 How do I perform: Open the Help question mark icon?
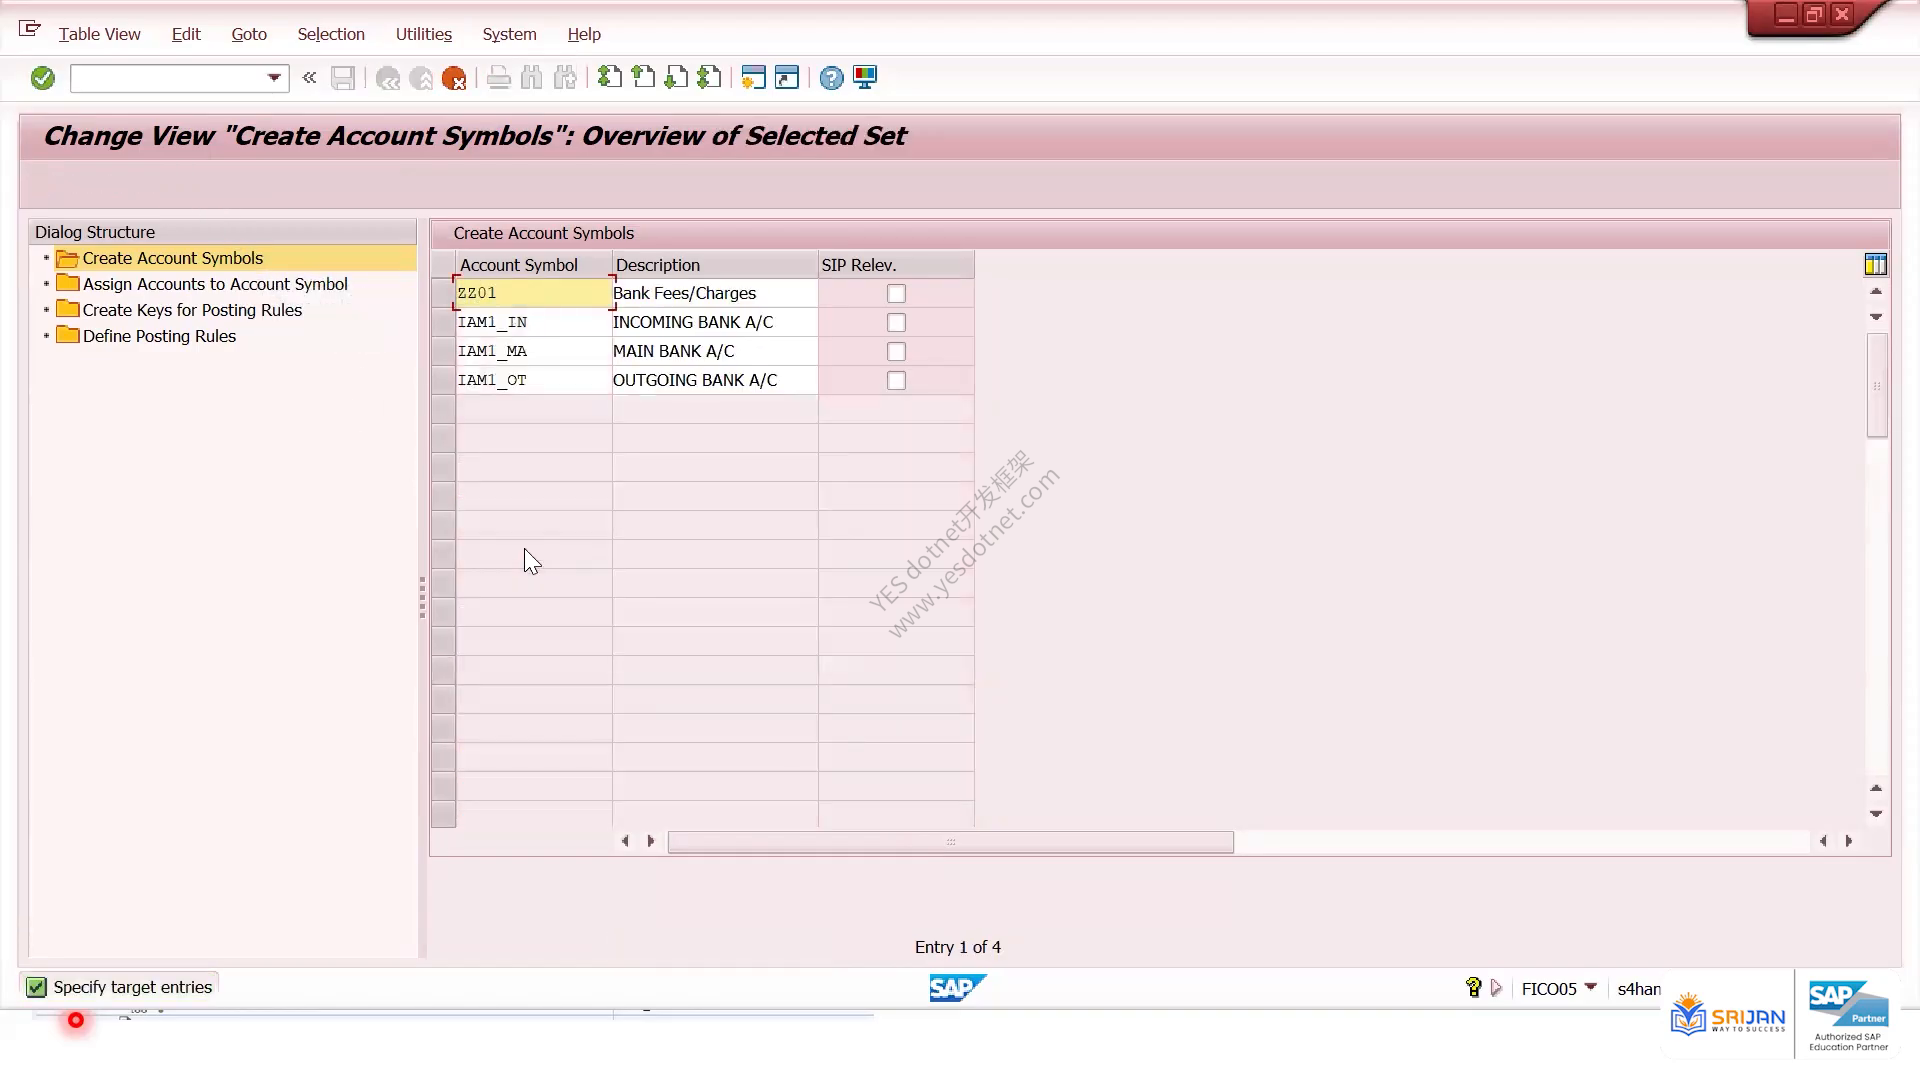point(831,78)
